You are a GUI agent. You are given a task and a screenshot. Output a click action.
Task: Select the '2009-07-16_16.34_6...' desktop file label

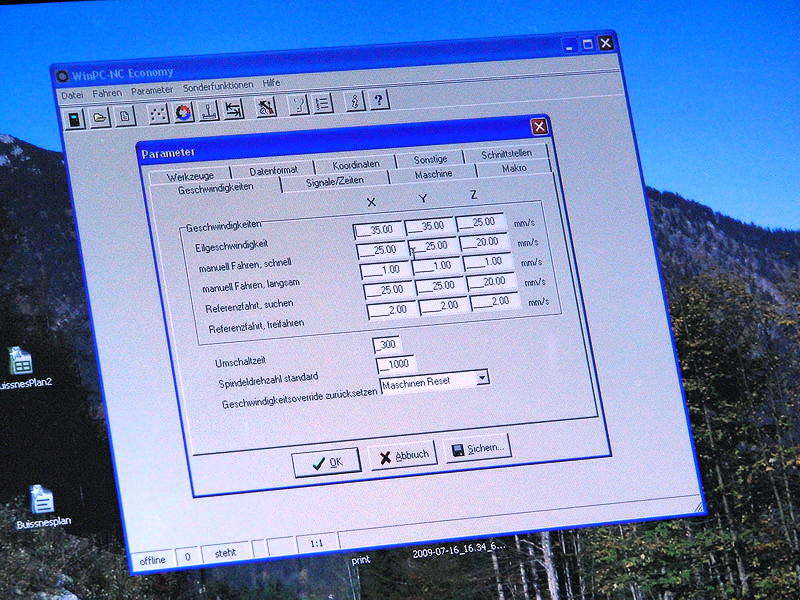(x=459, y=551)
